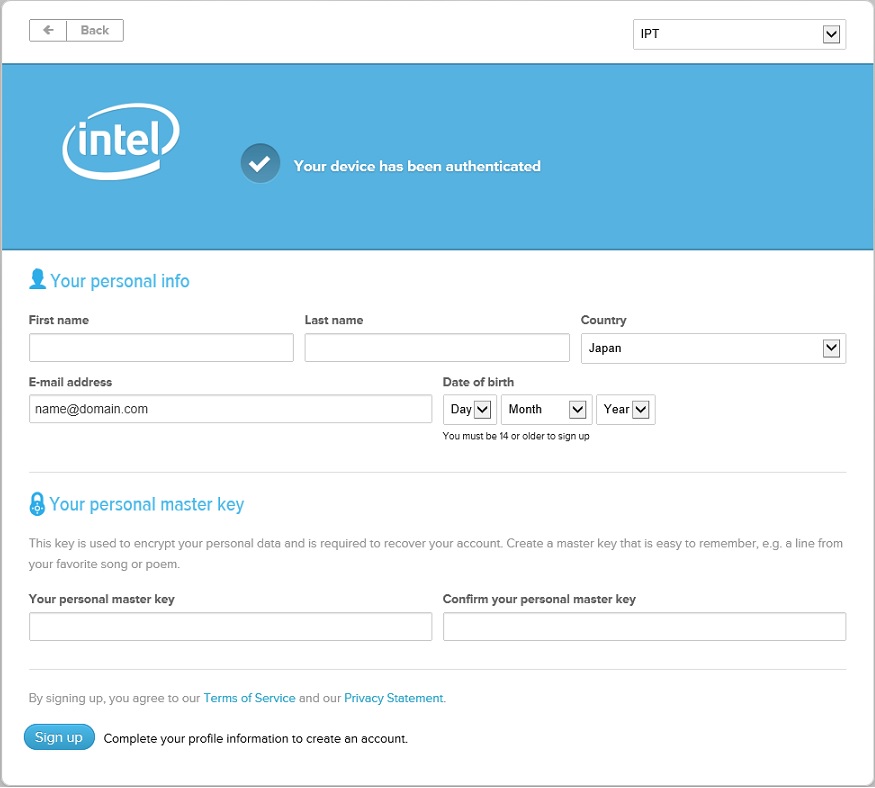Click the authenticated checkmark icon

[x=260, y=164]
